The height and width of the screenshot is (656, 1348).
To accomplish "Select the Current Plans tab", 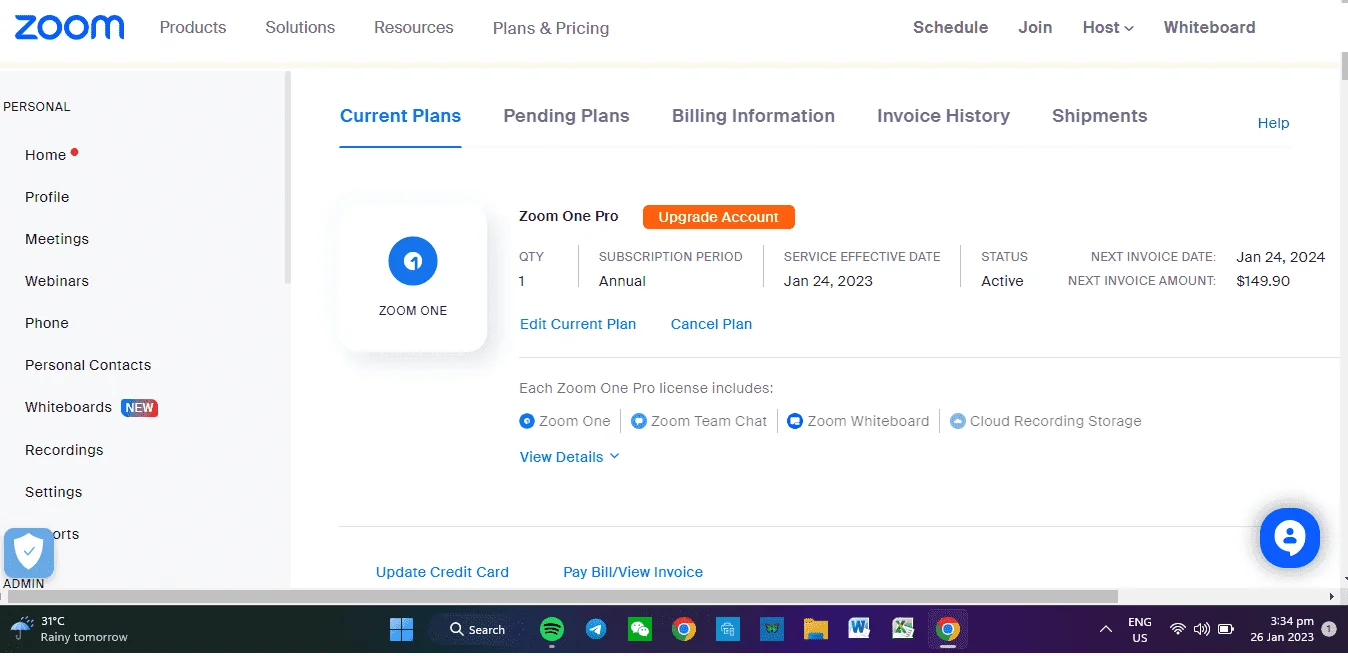I will [400, 116].
